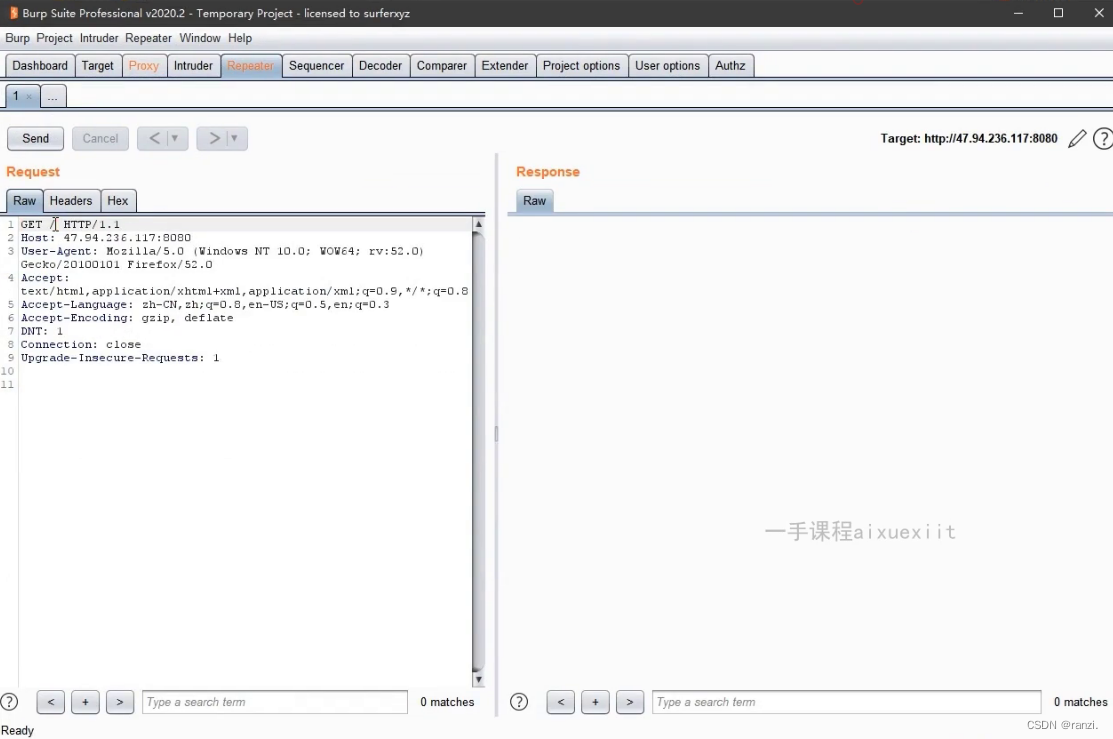The width and height of the screenshot is (1113, 739).
Task: Click the Target URL text
Action: 969,138
